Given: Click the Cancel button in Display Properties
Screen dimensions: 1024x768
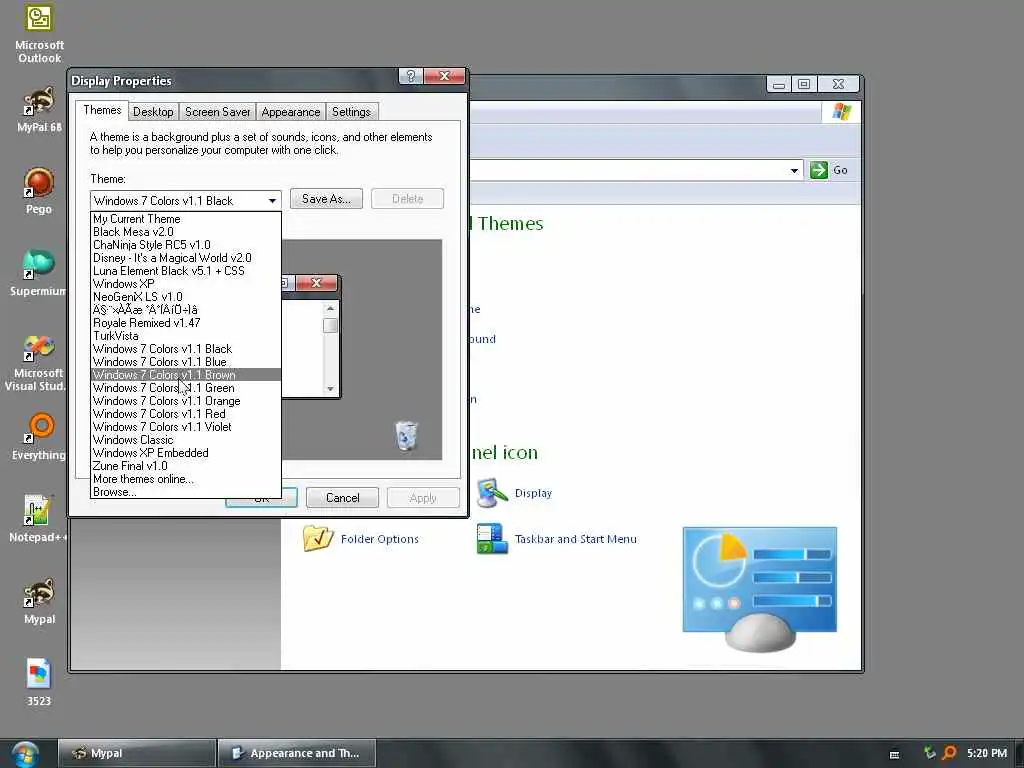Looking at the screenshot, I should point(342,498).
